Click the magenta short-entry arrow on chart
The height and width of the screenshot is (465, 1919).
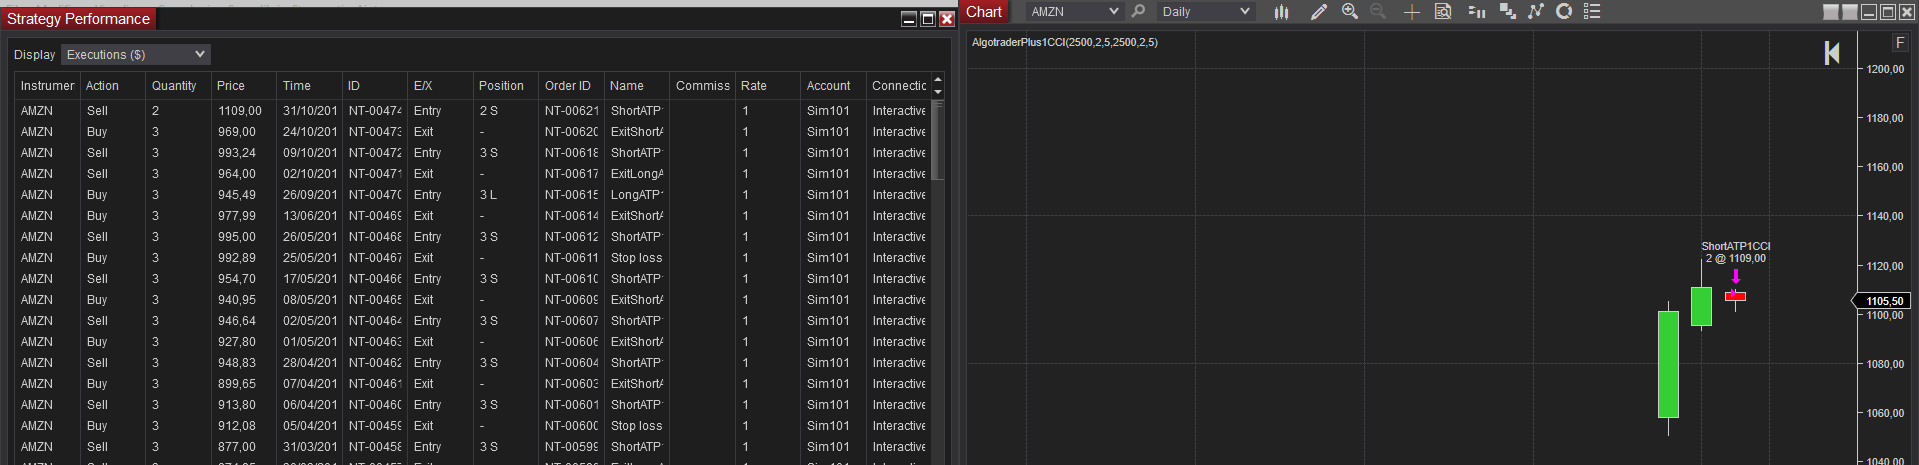click(x=1736, y=277)
